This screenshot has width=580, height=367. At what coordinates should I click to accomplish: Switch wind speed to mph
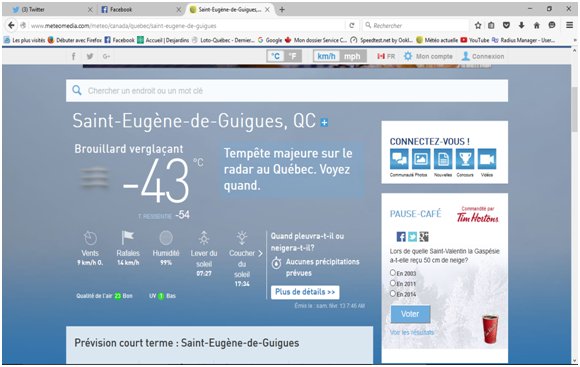[x=352, y=56]
